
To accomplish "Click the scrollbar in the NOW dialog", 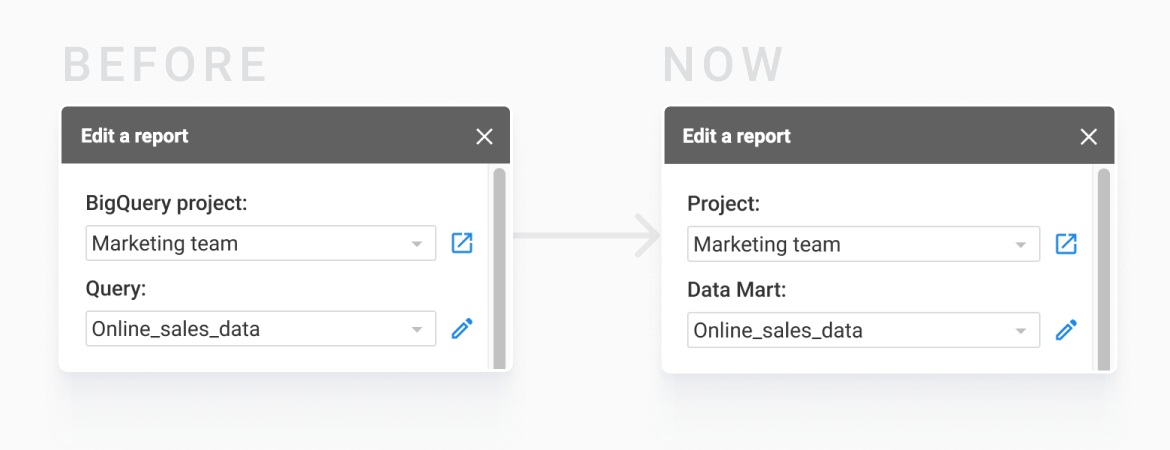I will pos(1104,269).
